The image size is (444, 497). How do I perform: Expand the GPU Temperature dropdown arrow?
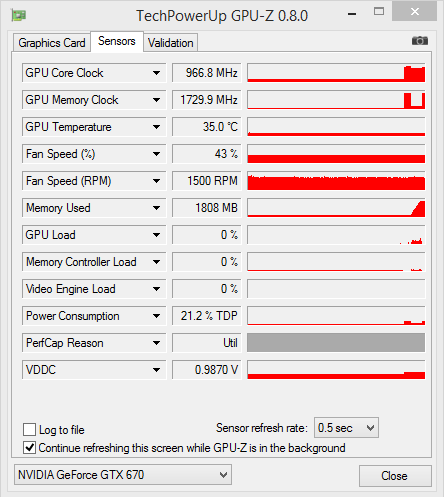[156, 127]
